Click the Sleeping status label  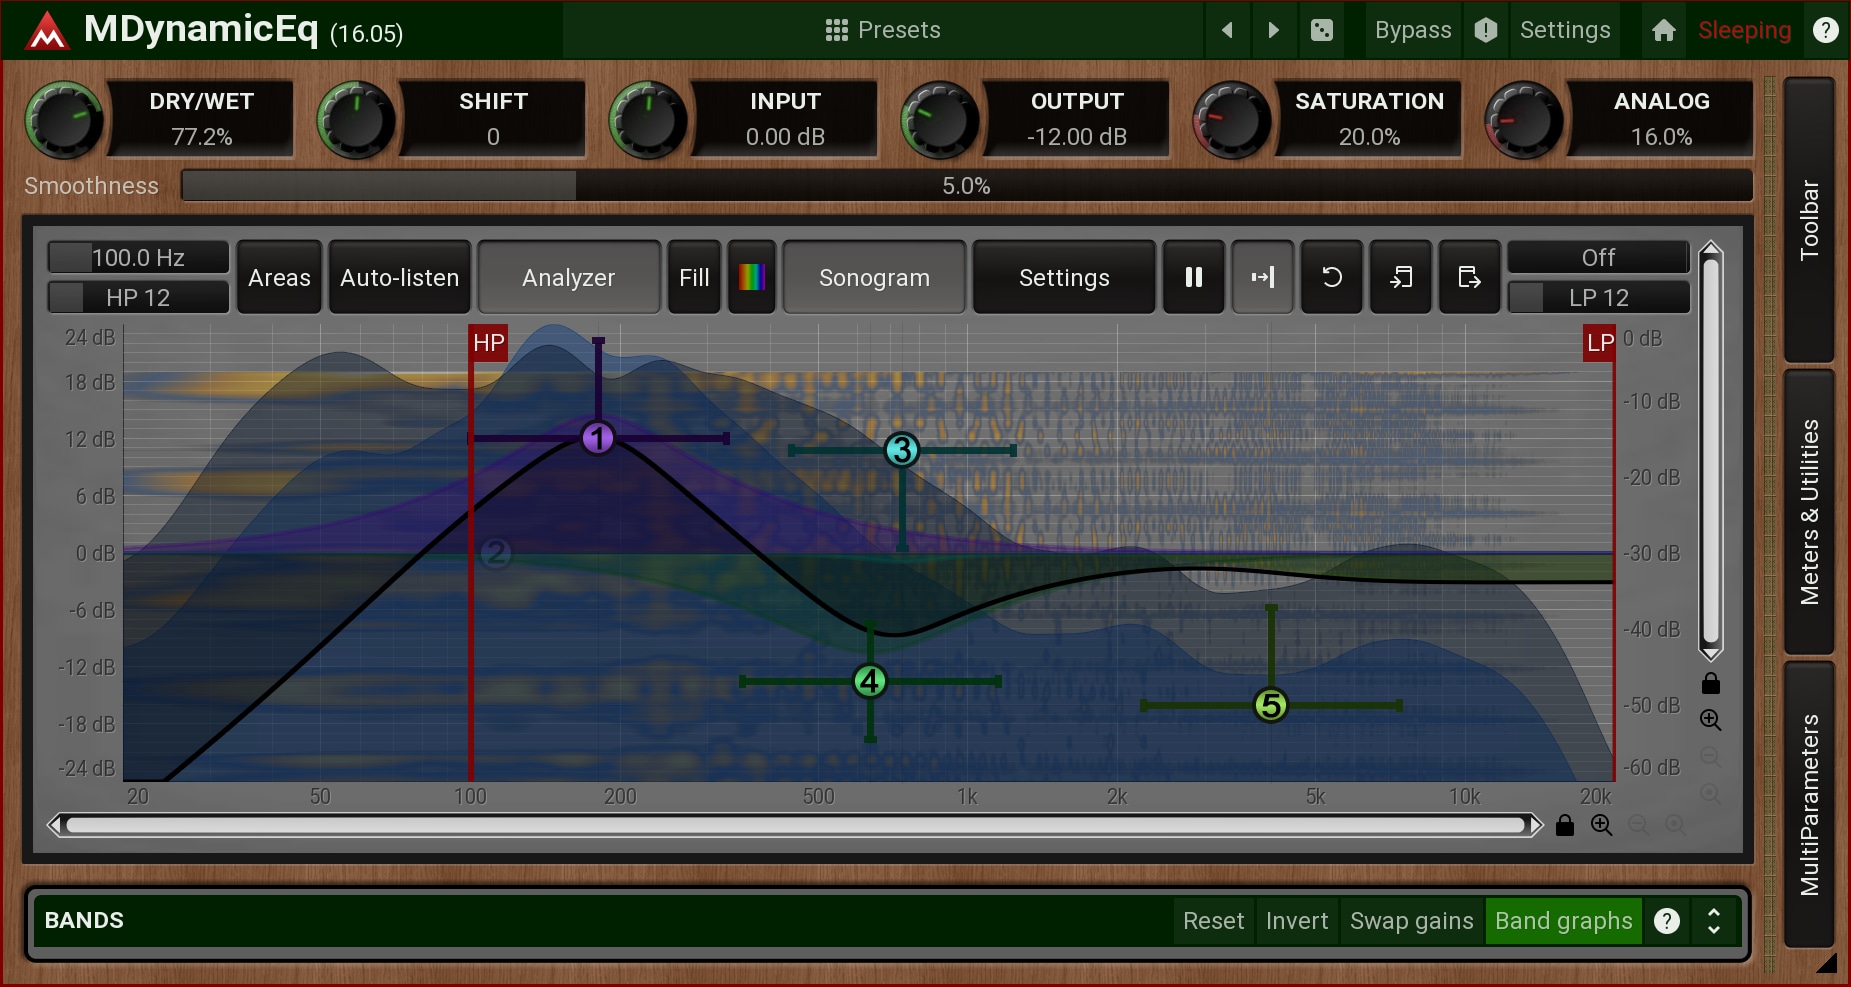pos(1744,30)
